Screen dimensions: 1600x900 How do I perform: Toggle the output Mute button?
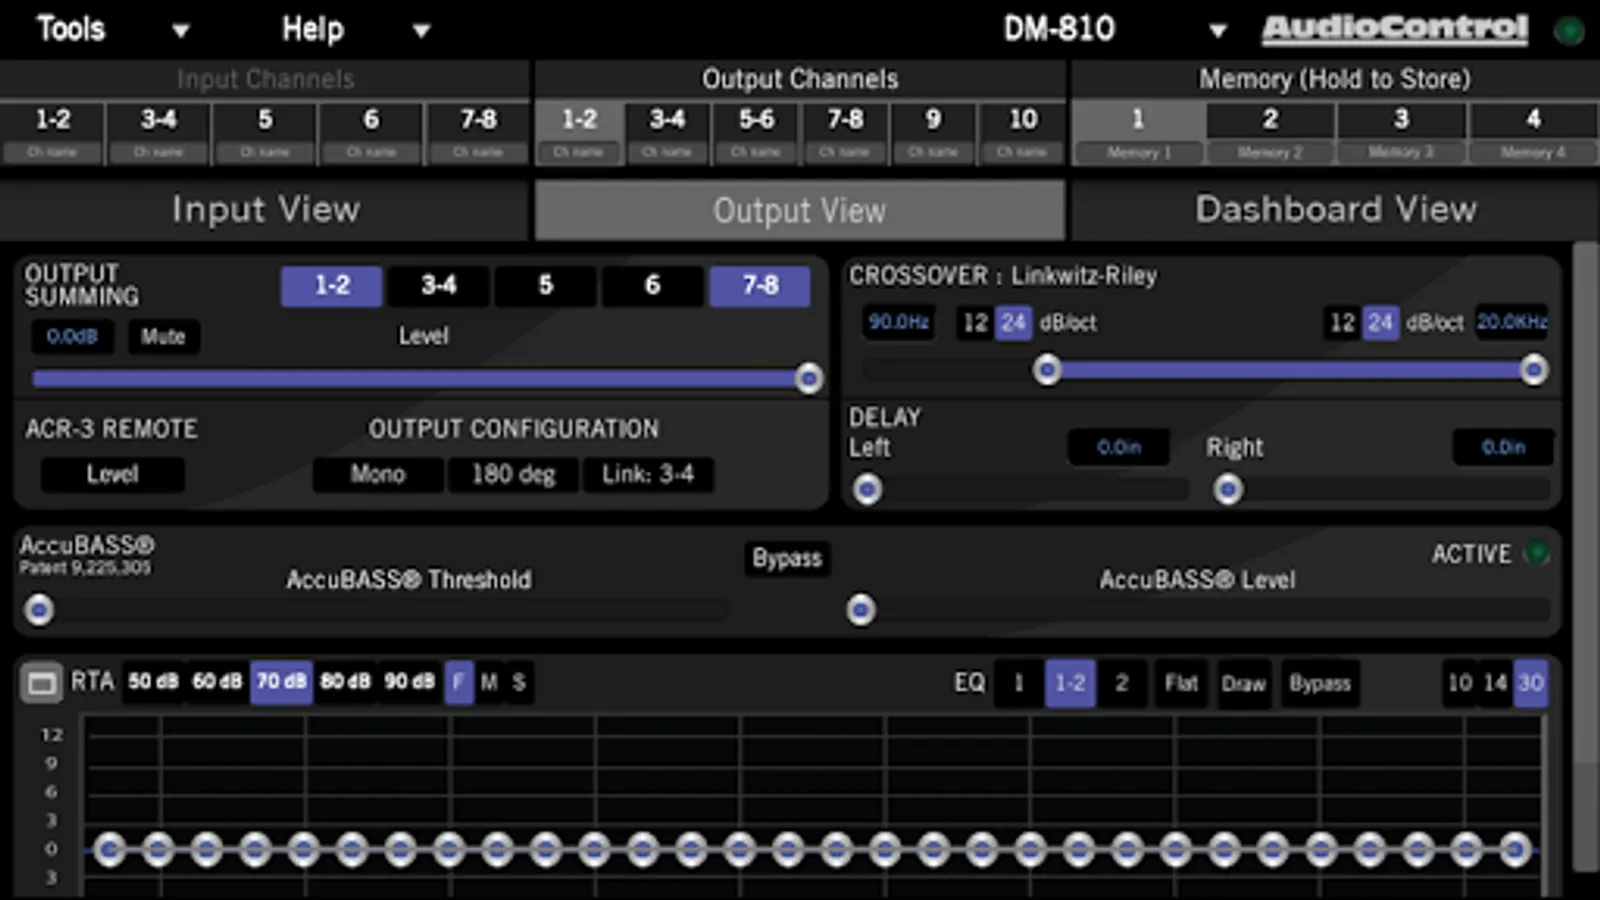click(163, 337)
